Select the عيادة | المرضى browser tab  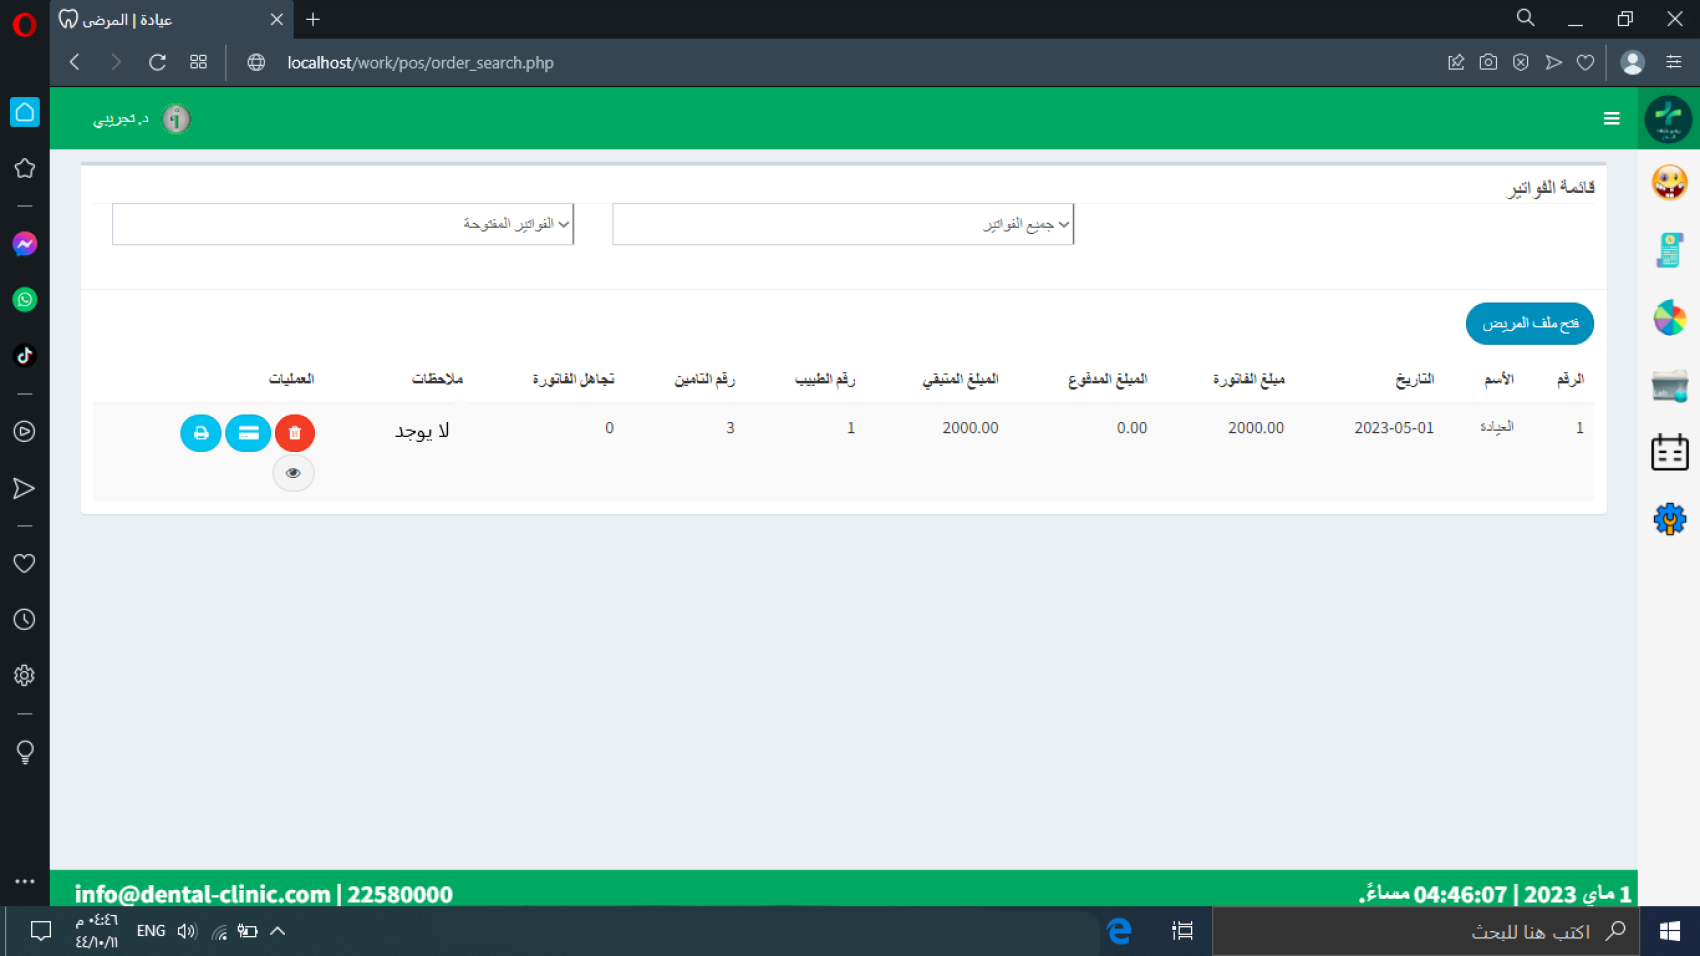click(150, 19)
